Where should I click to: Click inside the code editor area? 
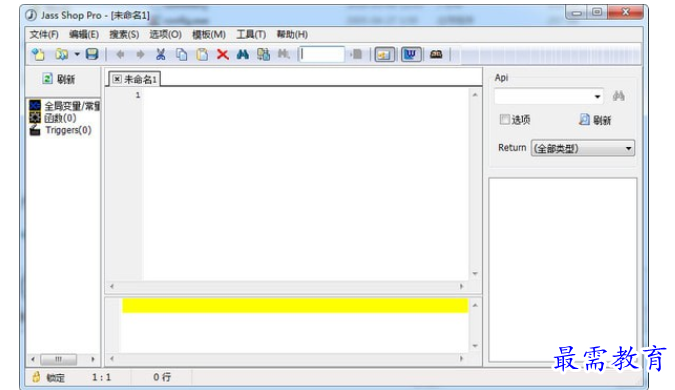point(306,185)
